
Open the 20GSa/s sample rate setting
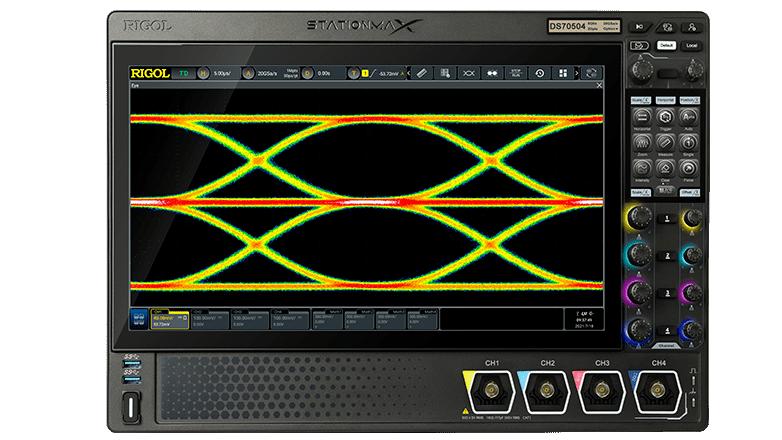point(267,73)
